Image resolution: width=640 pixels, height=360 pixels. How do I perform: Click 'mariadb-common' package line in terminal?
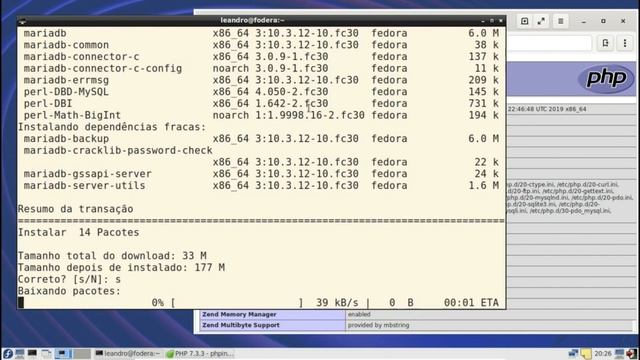[x=261, y=45]
